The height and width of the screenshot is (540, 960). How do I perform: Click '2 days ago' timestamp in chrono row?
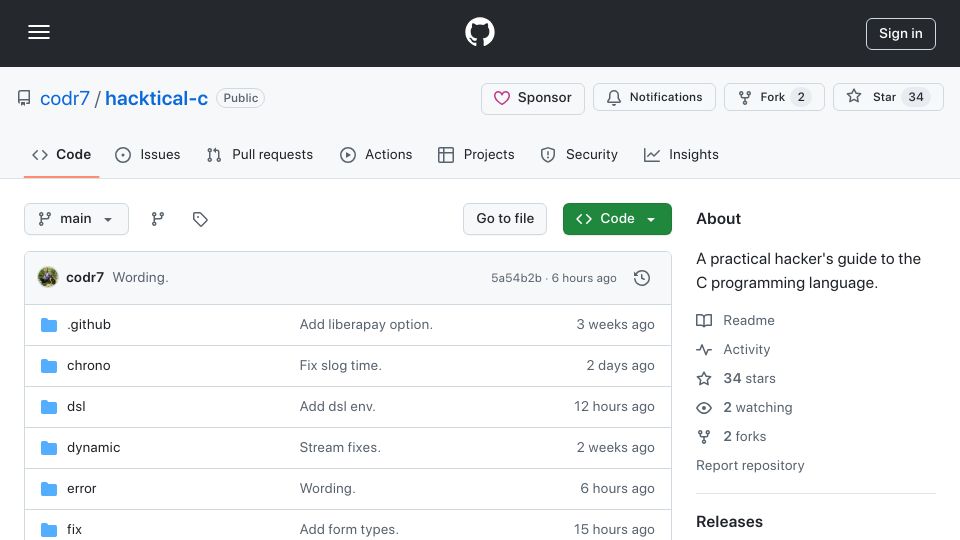[x=620, y=366]
